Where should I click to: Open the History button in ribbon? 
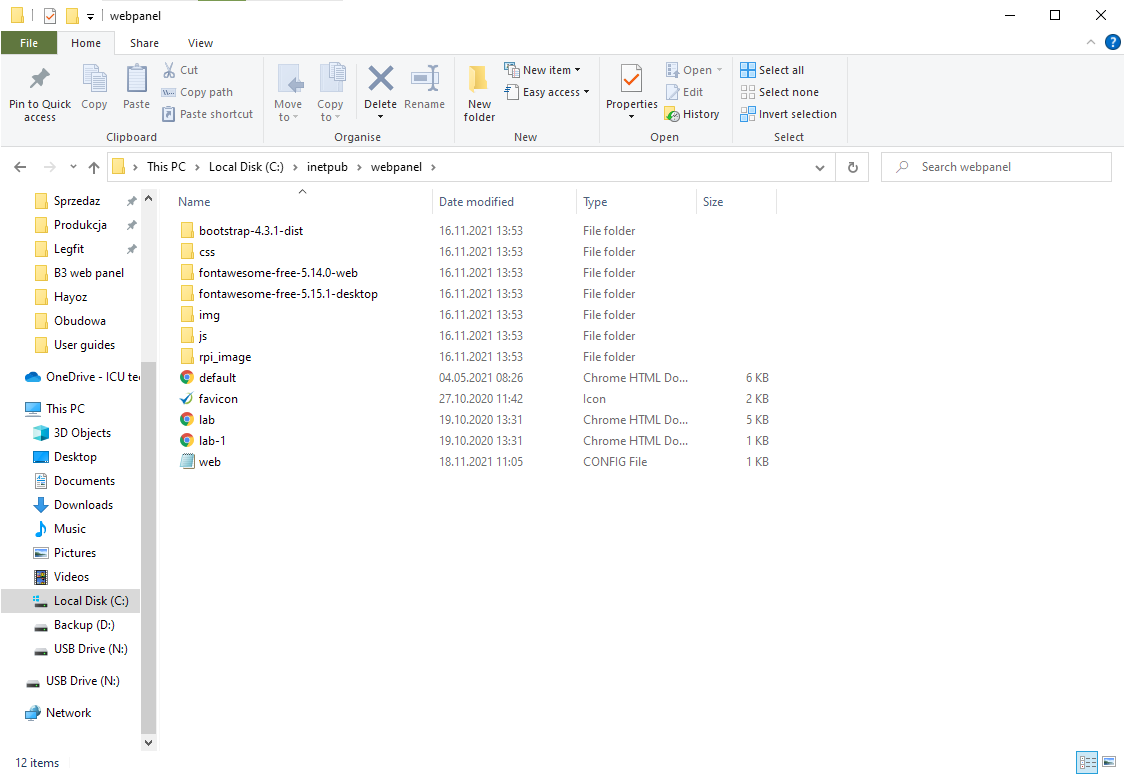[692, 114]
